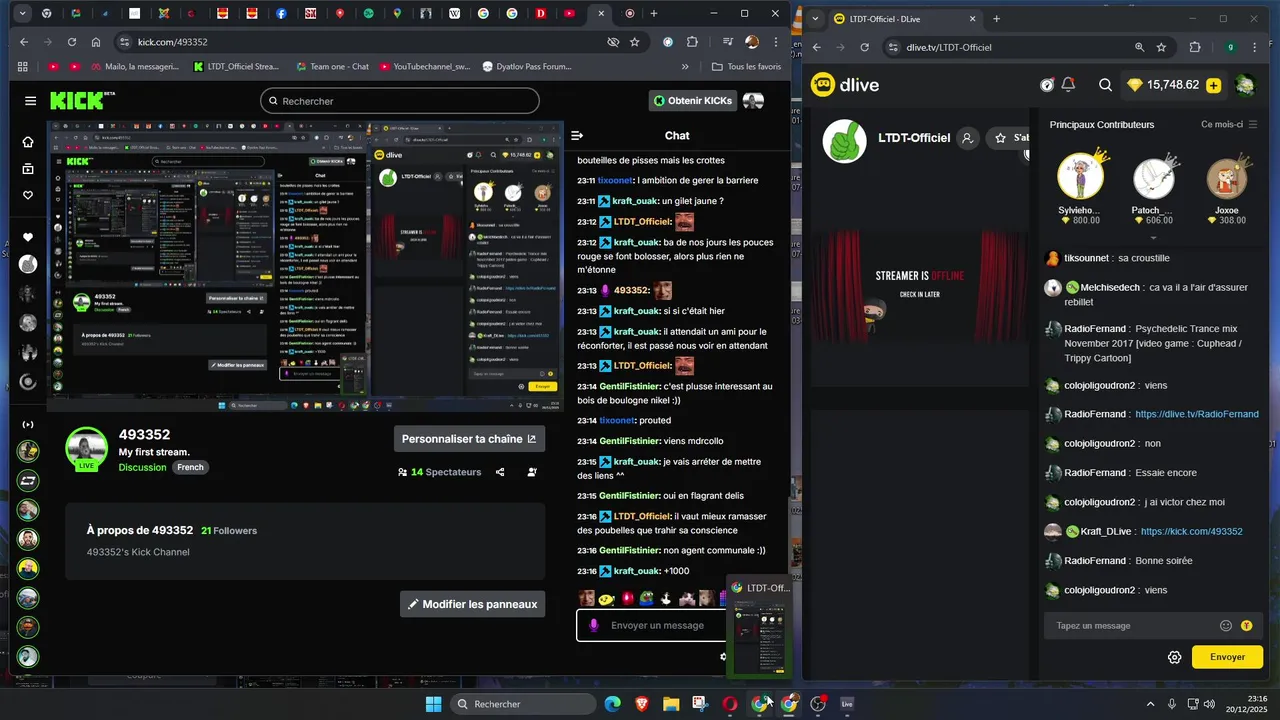This screenshot has height=720, width=1280.
Task: Click the purple microphone icon in Kick message box
Action: click(593, 625)
